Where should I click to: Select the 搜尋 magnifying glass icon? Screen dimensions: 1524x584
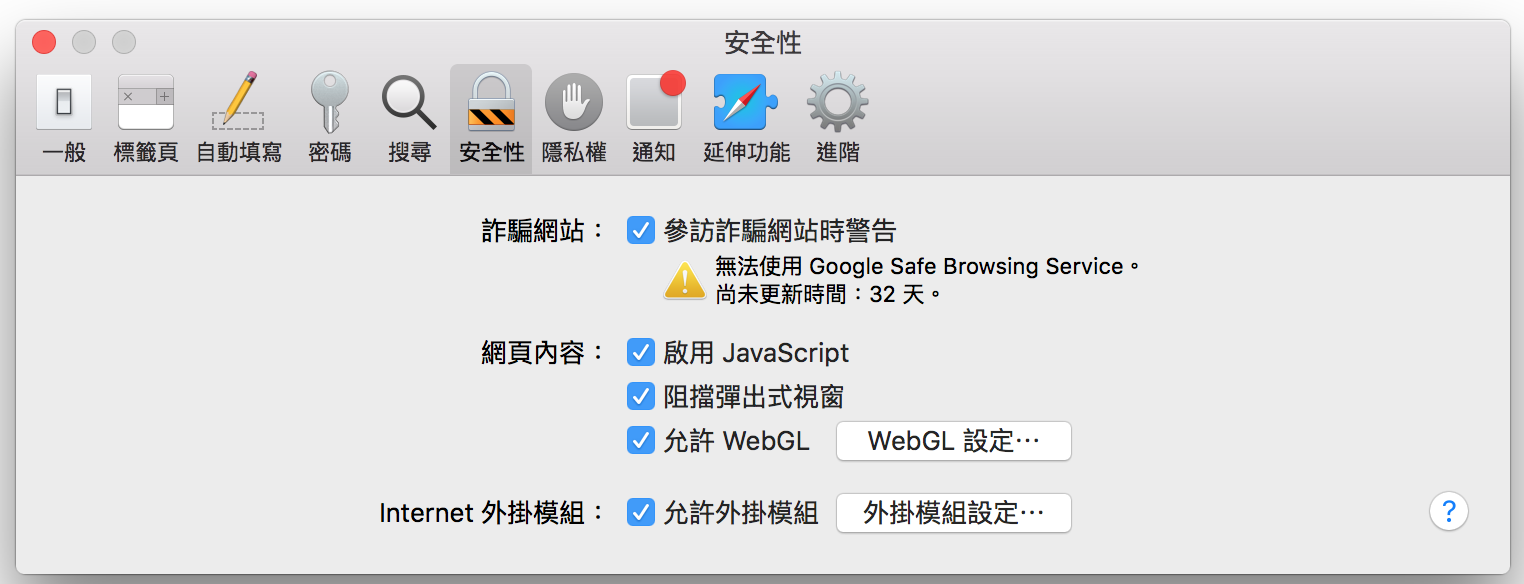409,103
